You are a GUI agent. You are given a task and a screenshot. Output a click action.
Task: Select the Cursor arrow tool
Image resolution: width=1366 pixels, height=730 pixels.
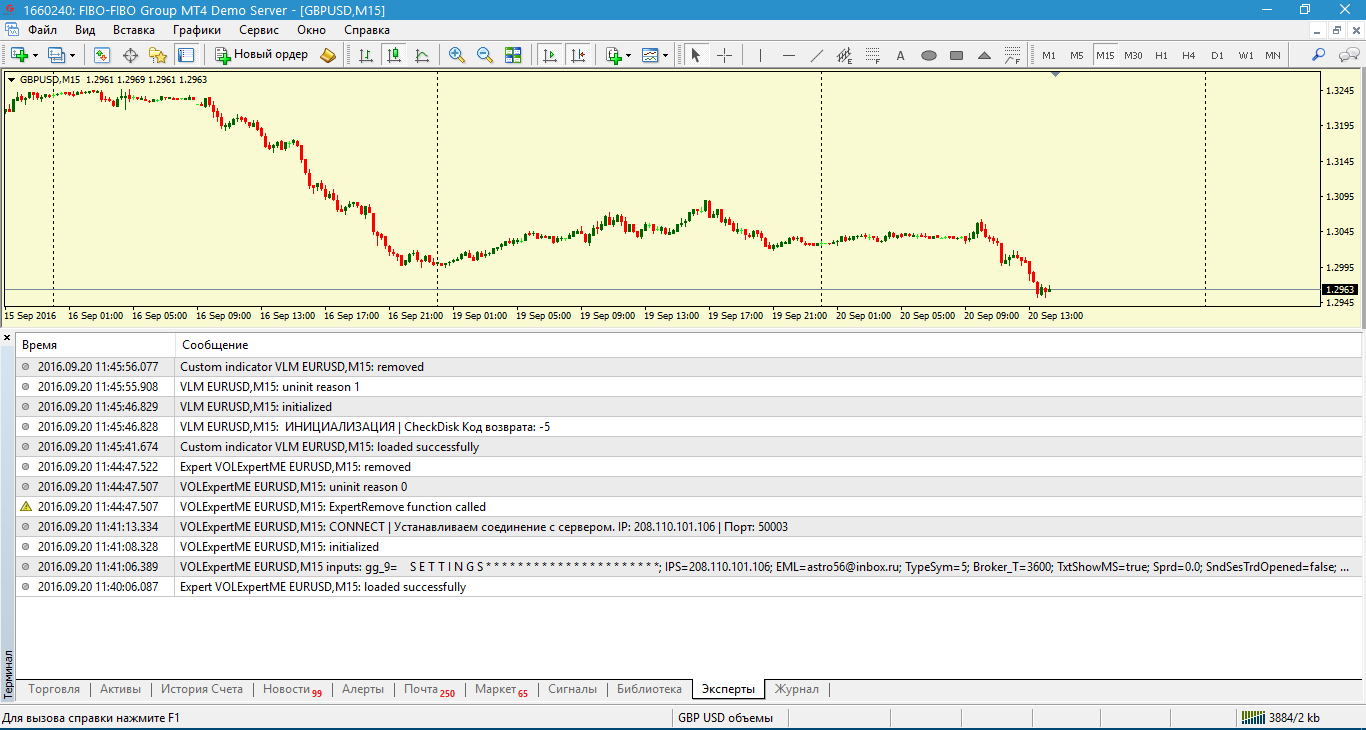click(x=697, y=55)
